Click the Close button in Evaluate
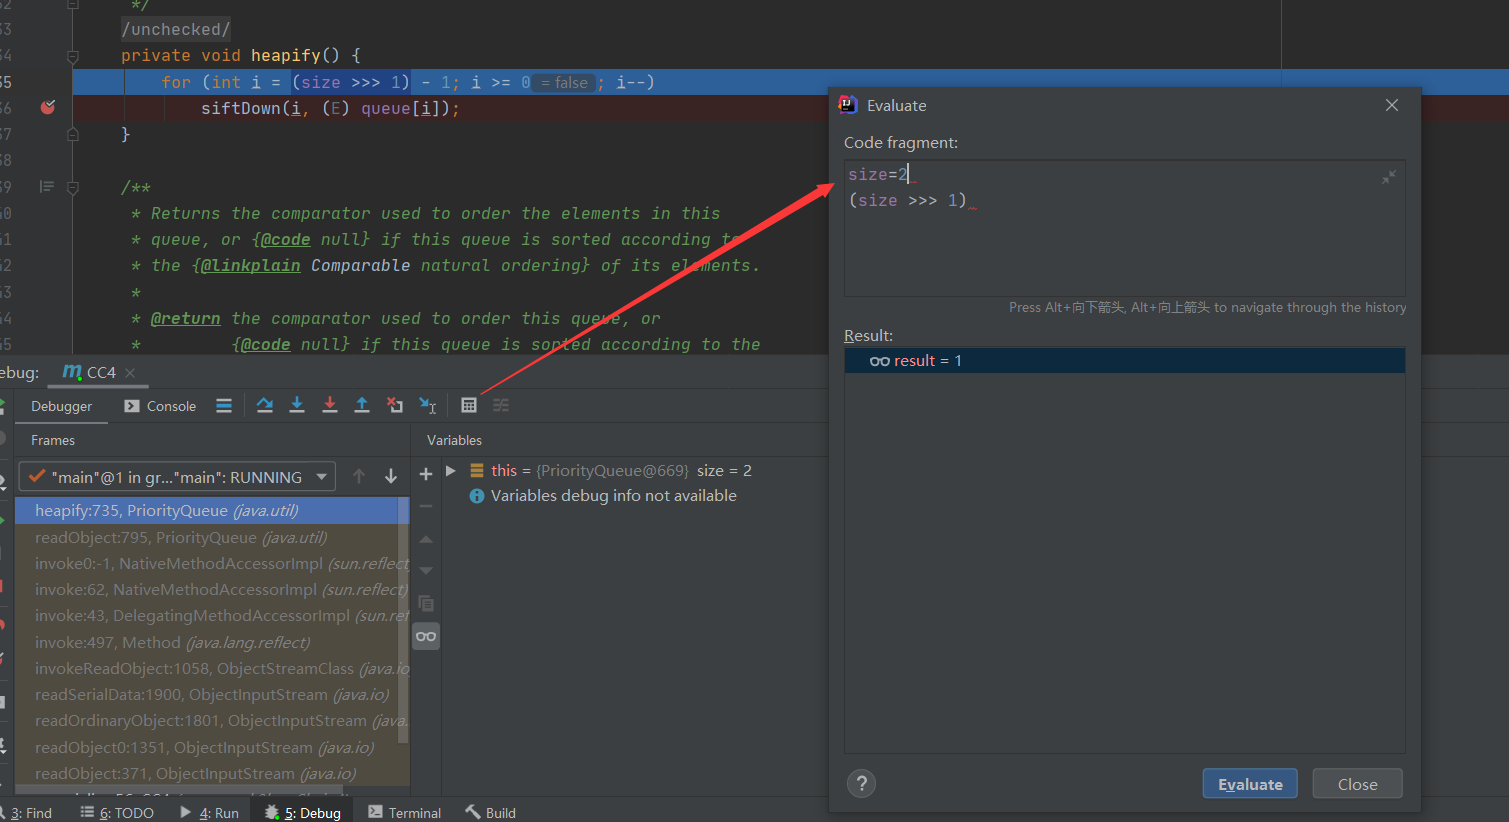The height and width of the screenshot is (822, 1509). click(1357, 784)
